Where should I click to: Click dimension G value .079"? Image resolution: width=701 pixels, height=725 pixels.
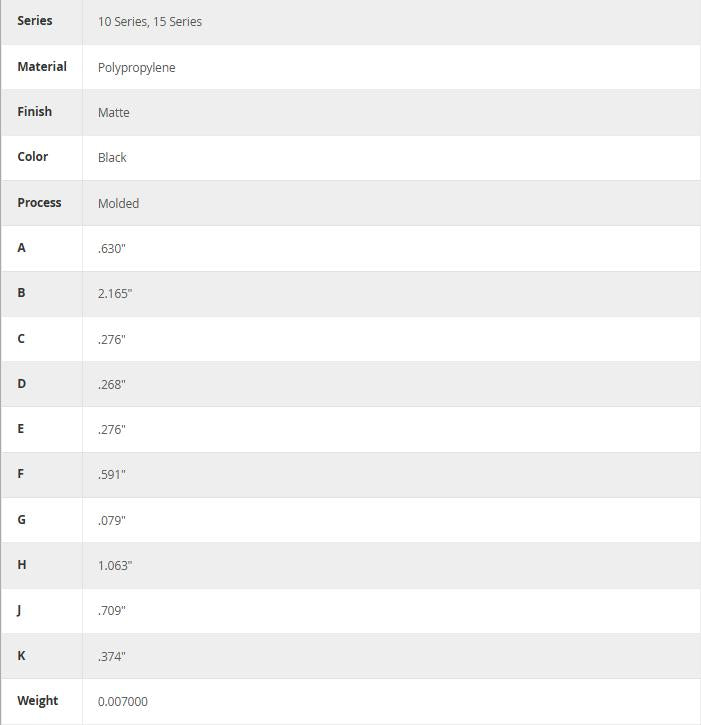[112, 521]
